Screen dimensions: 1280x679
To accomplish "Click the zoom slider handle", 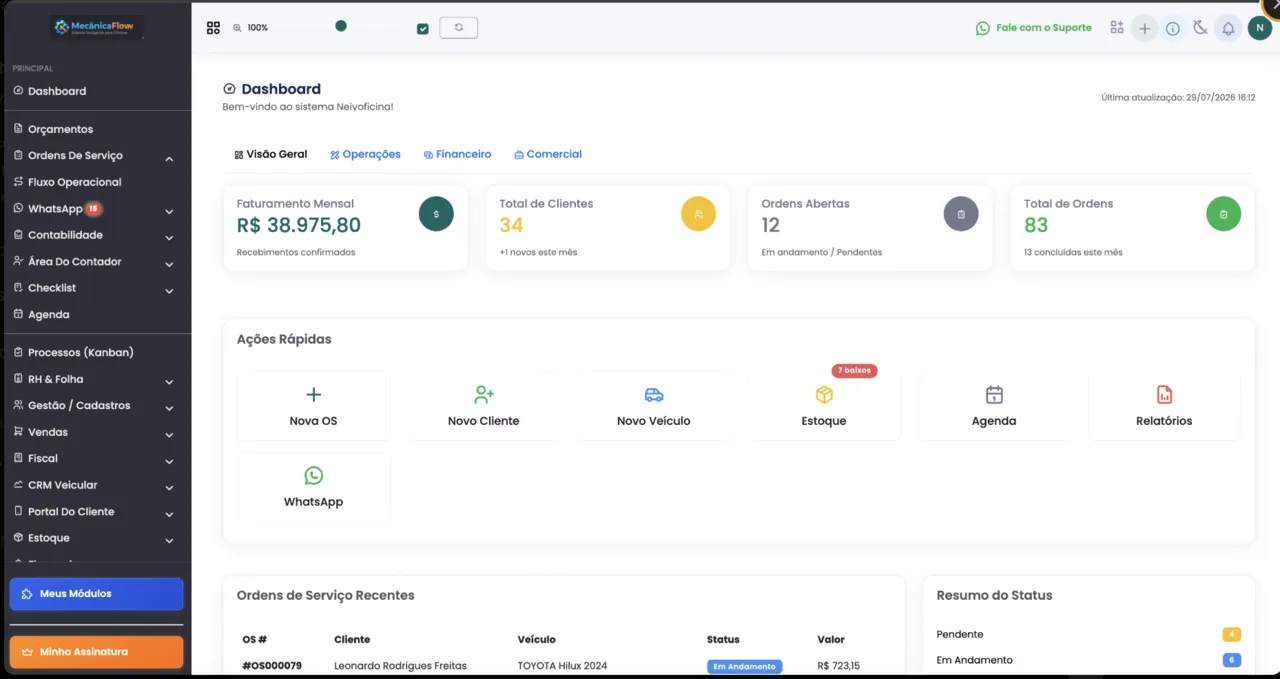I will (x=341, y=26).
